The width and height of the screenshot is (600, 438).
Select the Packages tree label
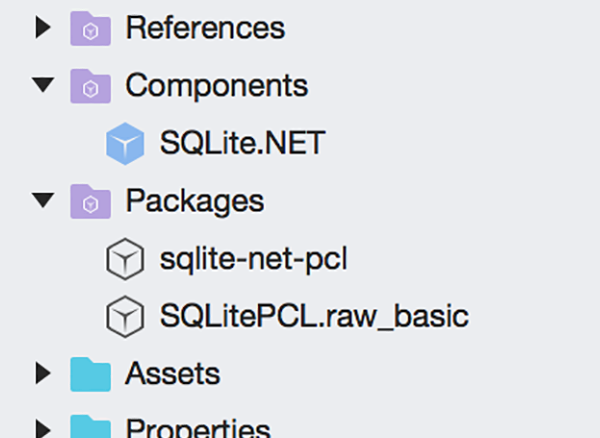pyautogui.click(x=194, y=201)
